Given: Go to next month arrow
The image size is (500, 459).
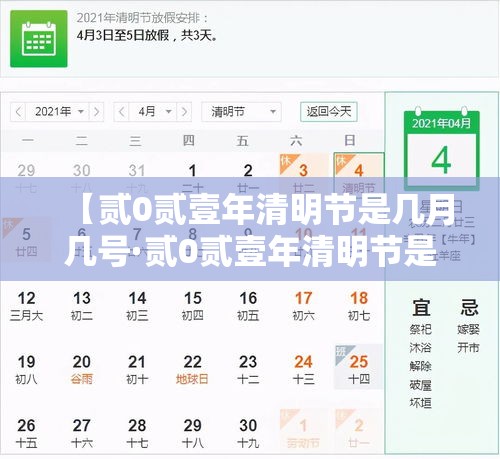Looking at the screenshot, I should [184, 112].
